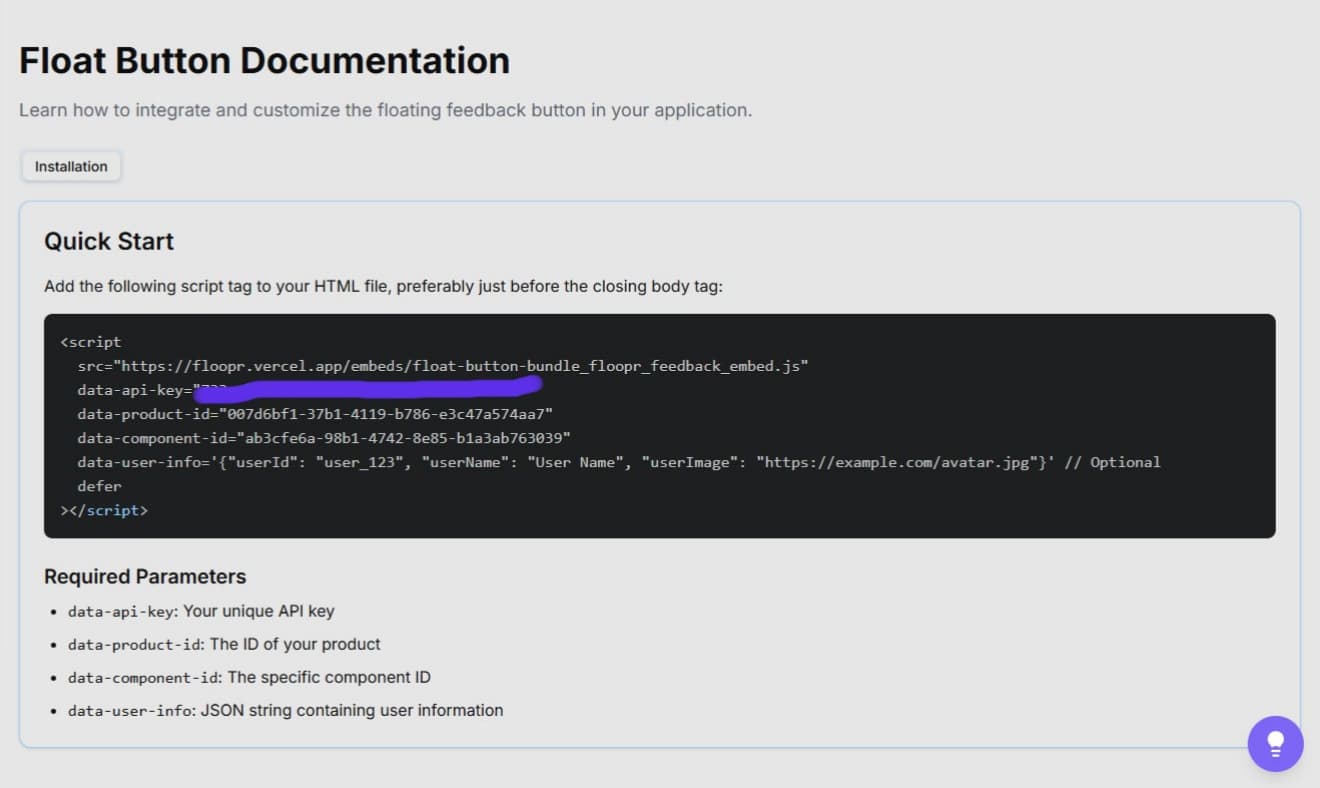The width and height of the screenshot is (1320, 788).
Task: Click the data-user-info parameter description
Action: click(283, 710)
